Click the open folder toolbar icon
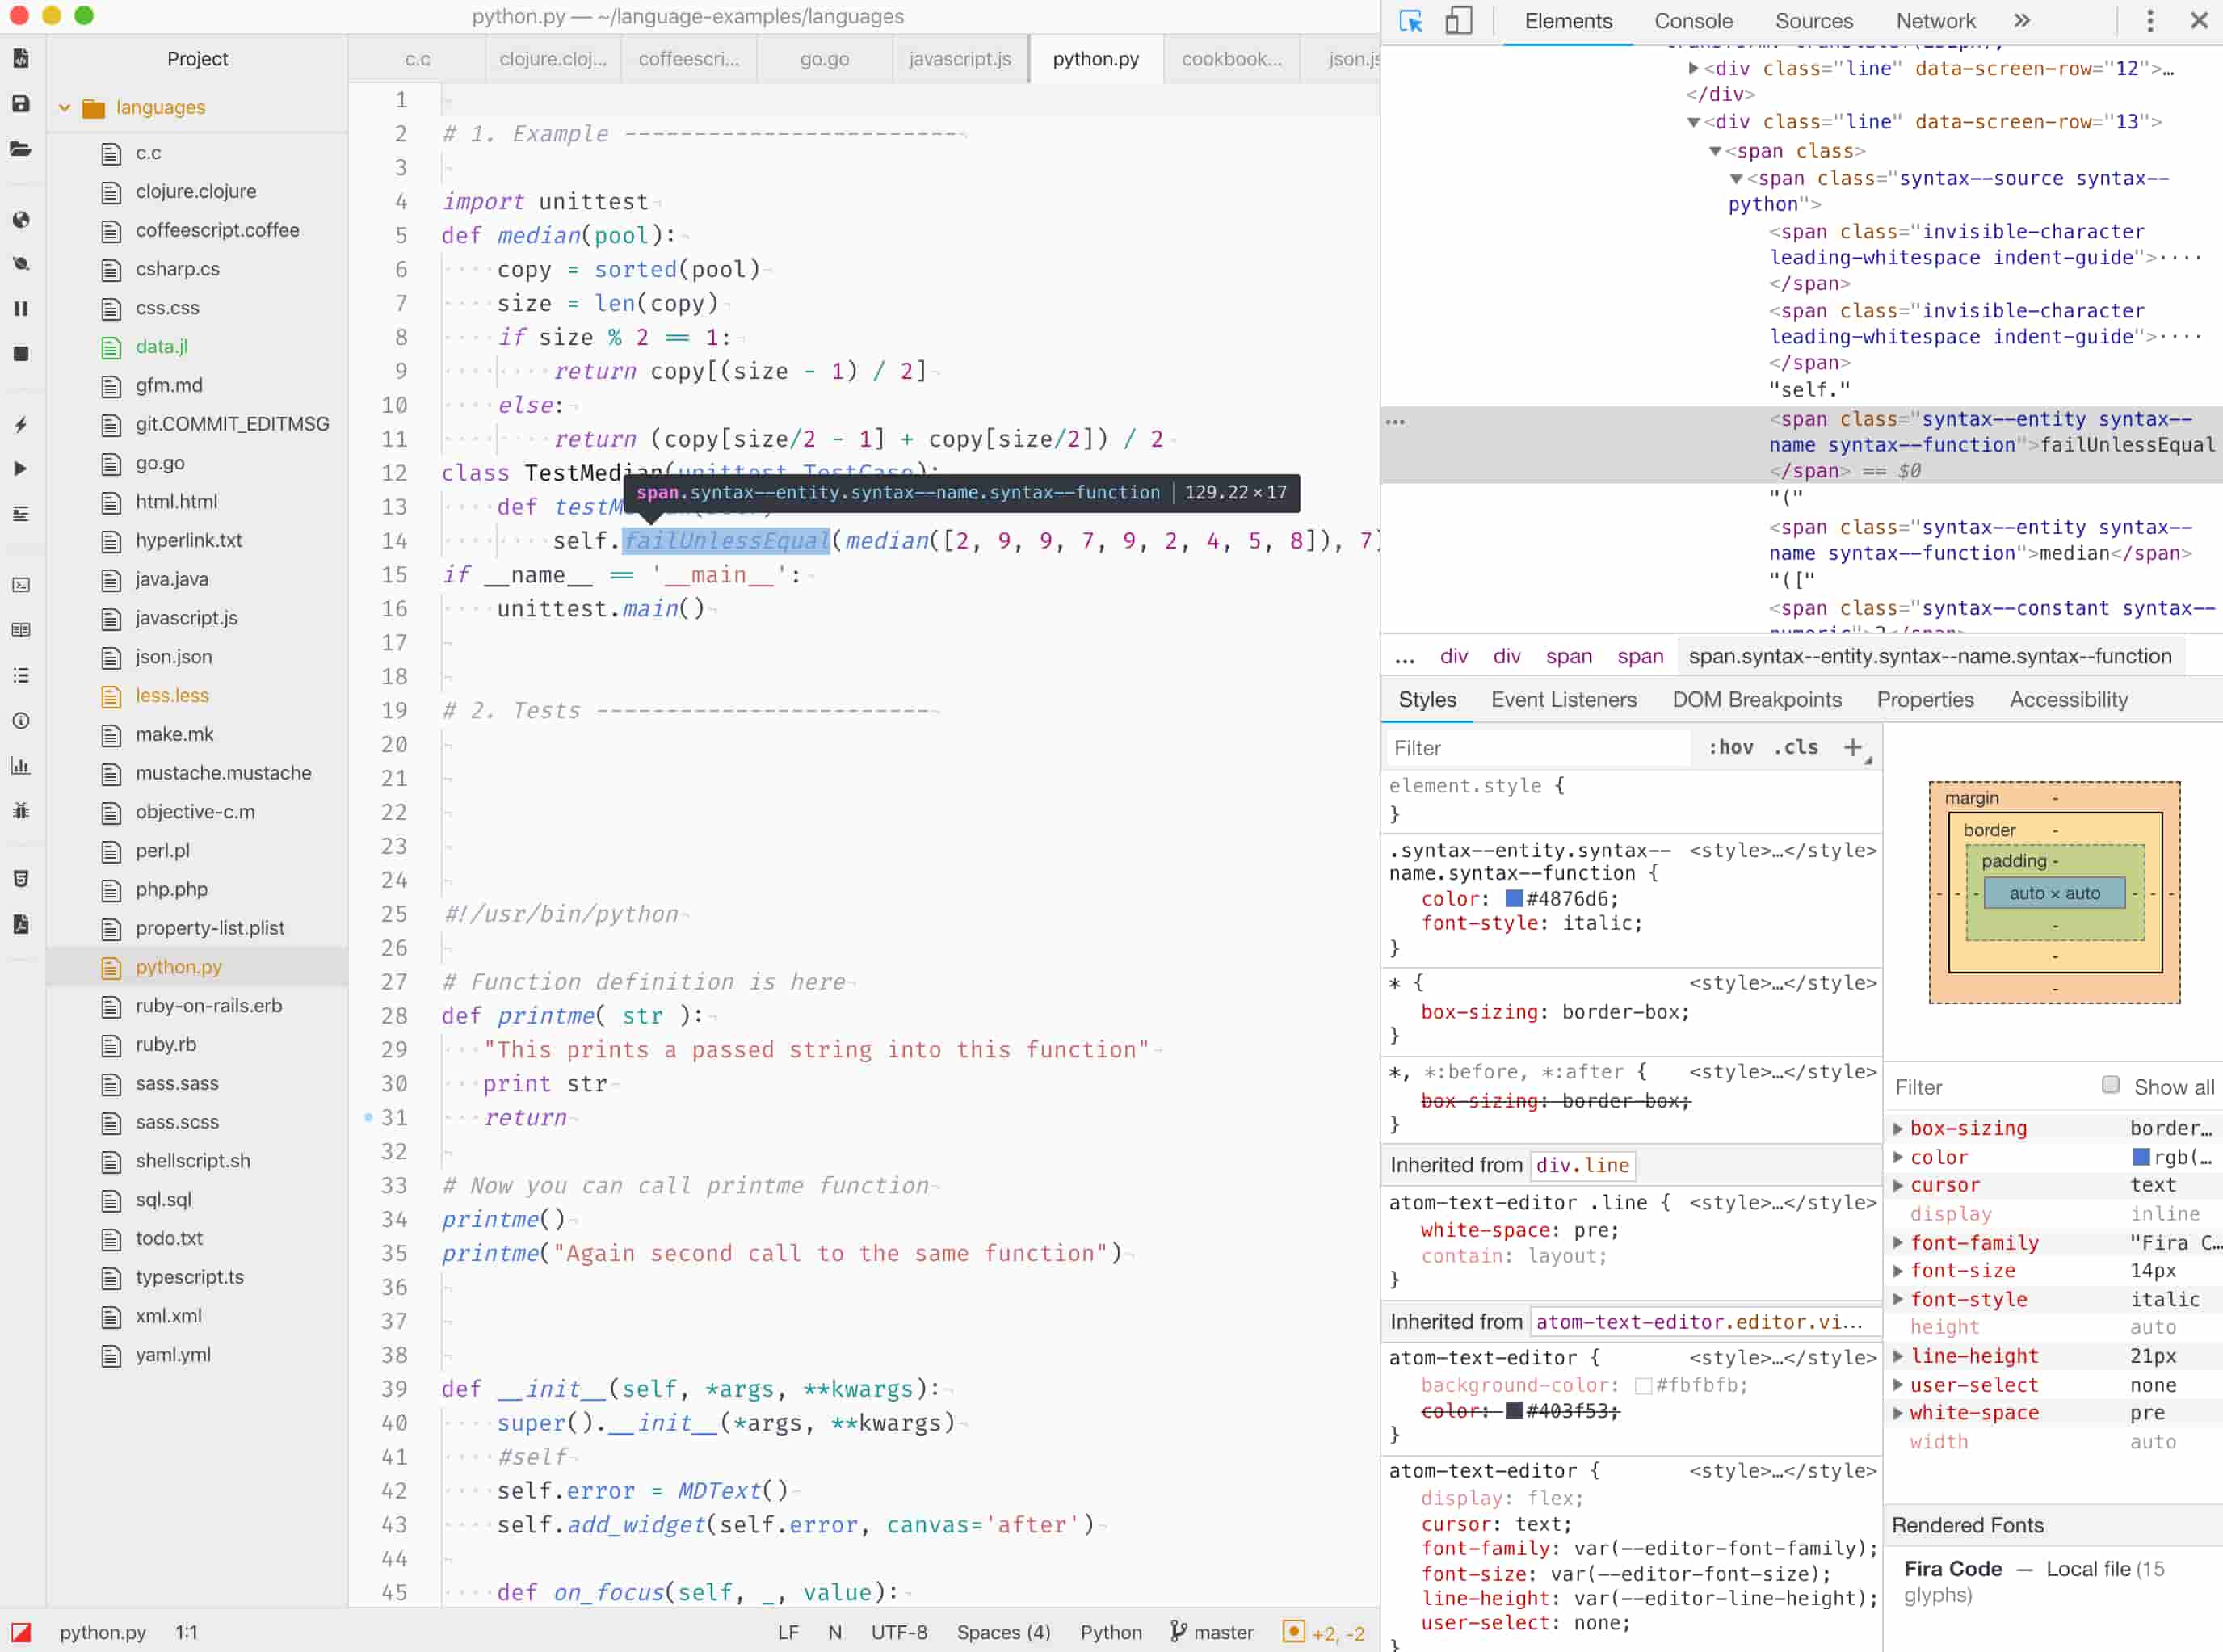Image resolution: width=2223 pixels, height=1652 pixels. tap(20, 149)
